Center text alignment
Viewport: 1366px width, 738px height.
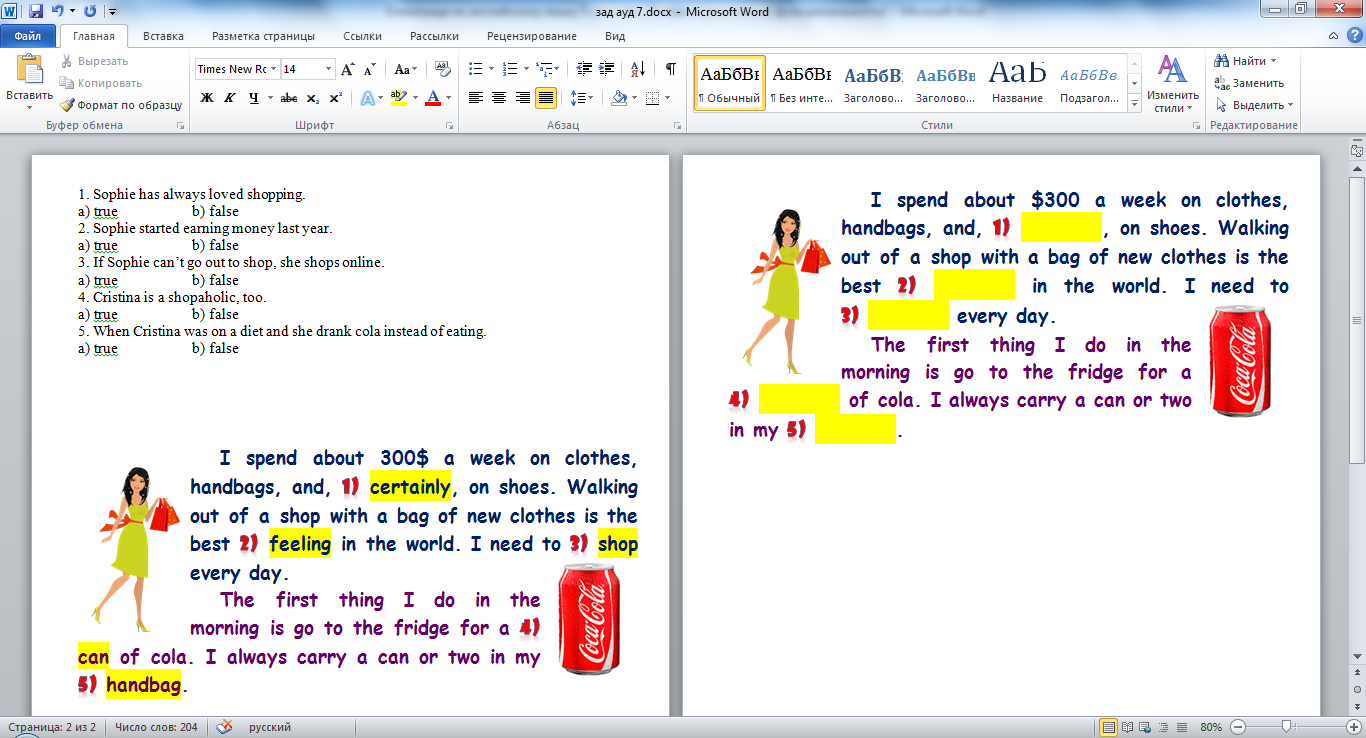coord(499,98)
